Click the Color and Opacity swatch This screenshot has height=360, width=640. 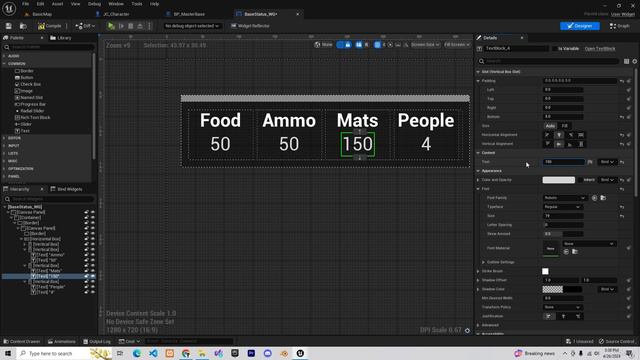(558, 180)
